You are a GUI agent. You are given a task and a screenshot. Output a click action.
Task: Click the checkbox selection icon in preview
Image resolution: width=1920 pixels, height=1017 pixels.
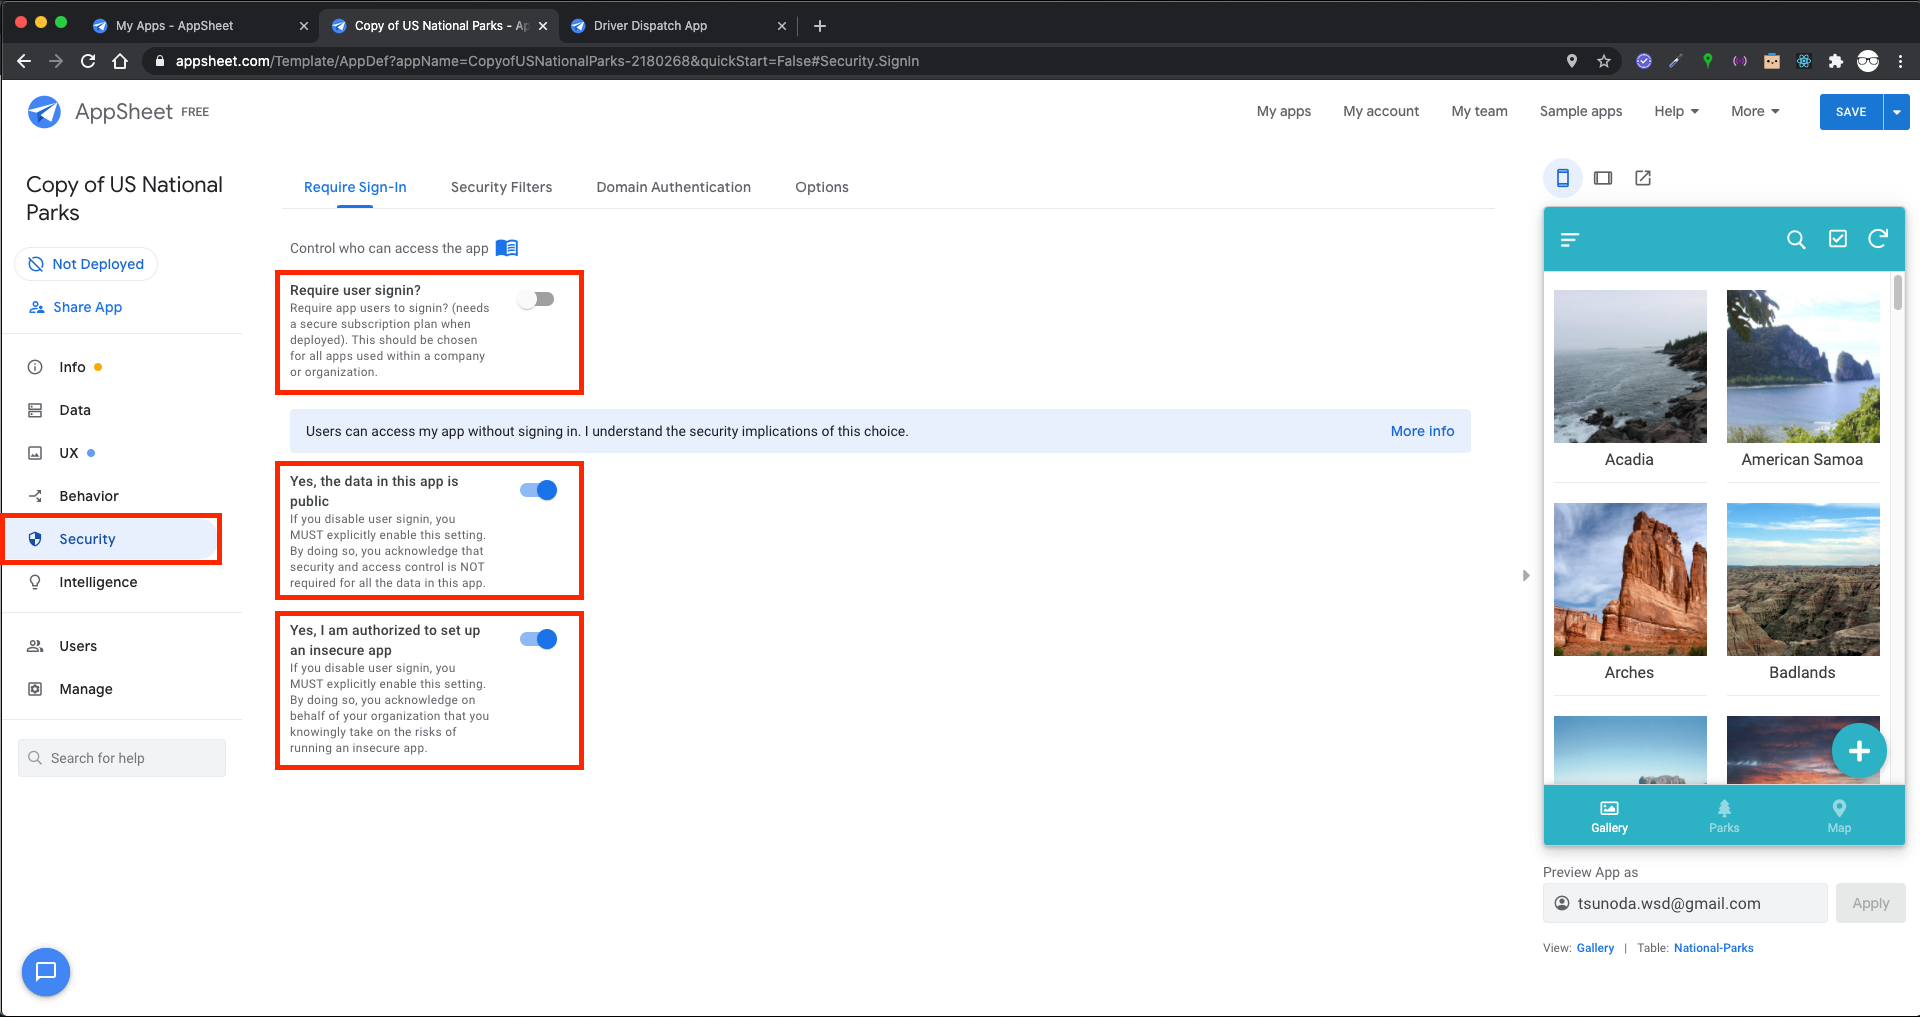(x=1838, y=238)
